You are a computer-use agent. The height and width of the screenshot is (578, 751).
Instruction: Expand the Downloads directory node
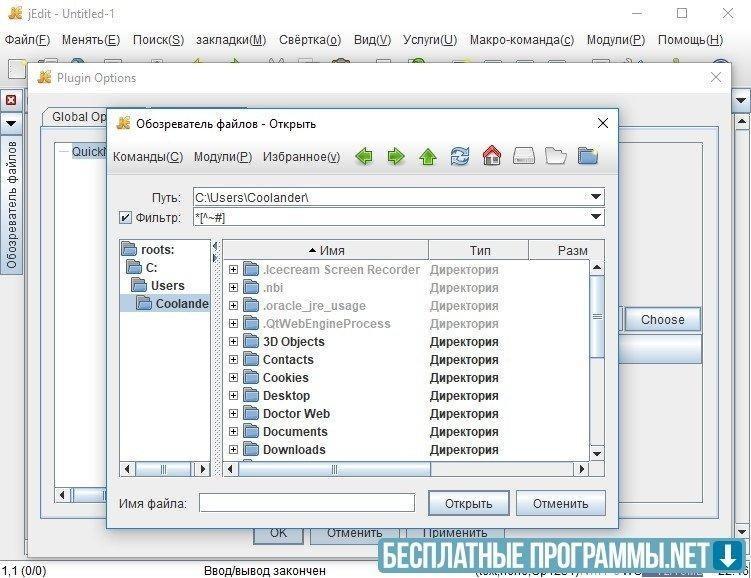pos(233,450)
